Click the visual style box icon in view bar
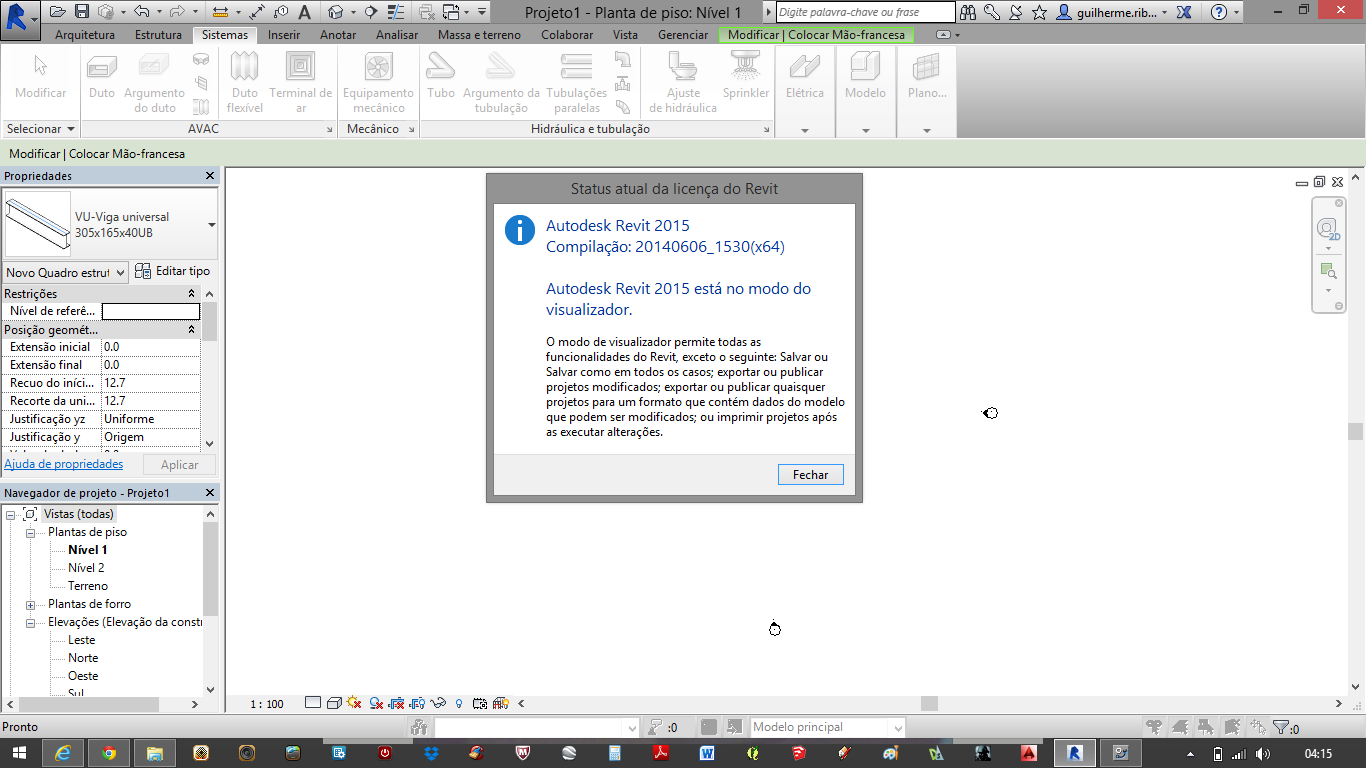1366x768 pixels. pos(335,703)
